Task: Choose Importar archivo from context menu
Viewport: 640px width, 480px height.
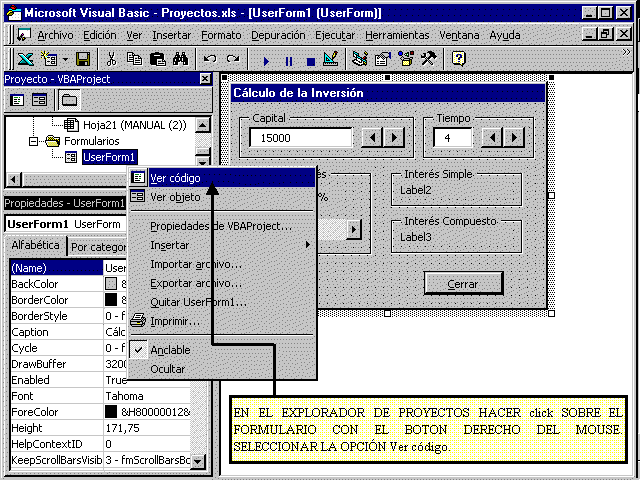Action: 222,264
